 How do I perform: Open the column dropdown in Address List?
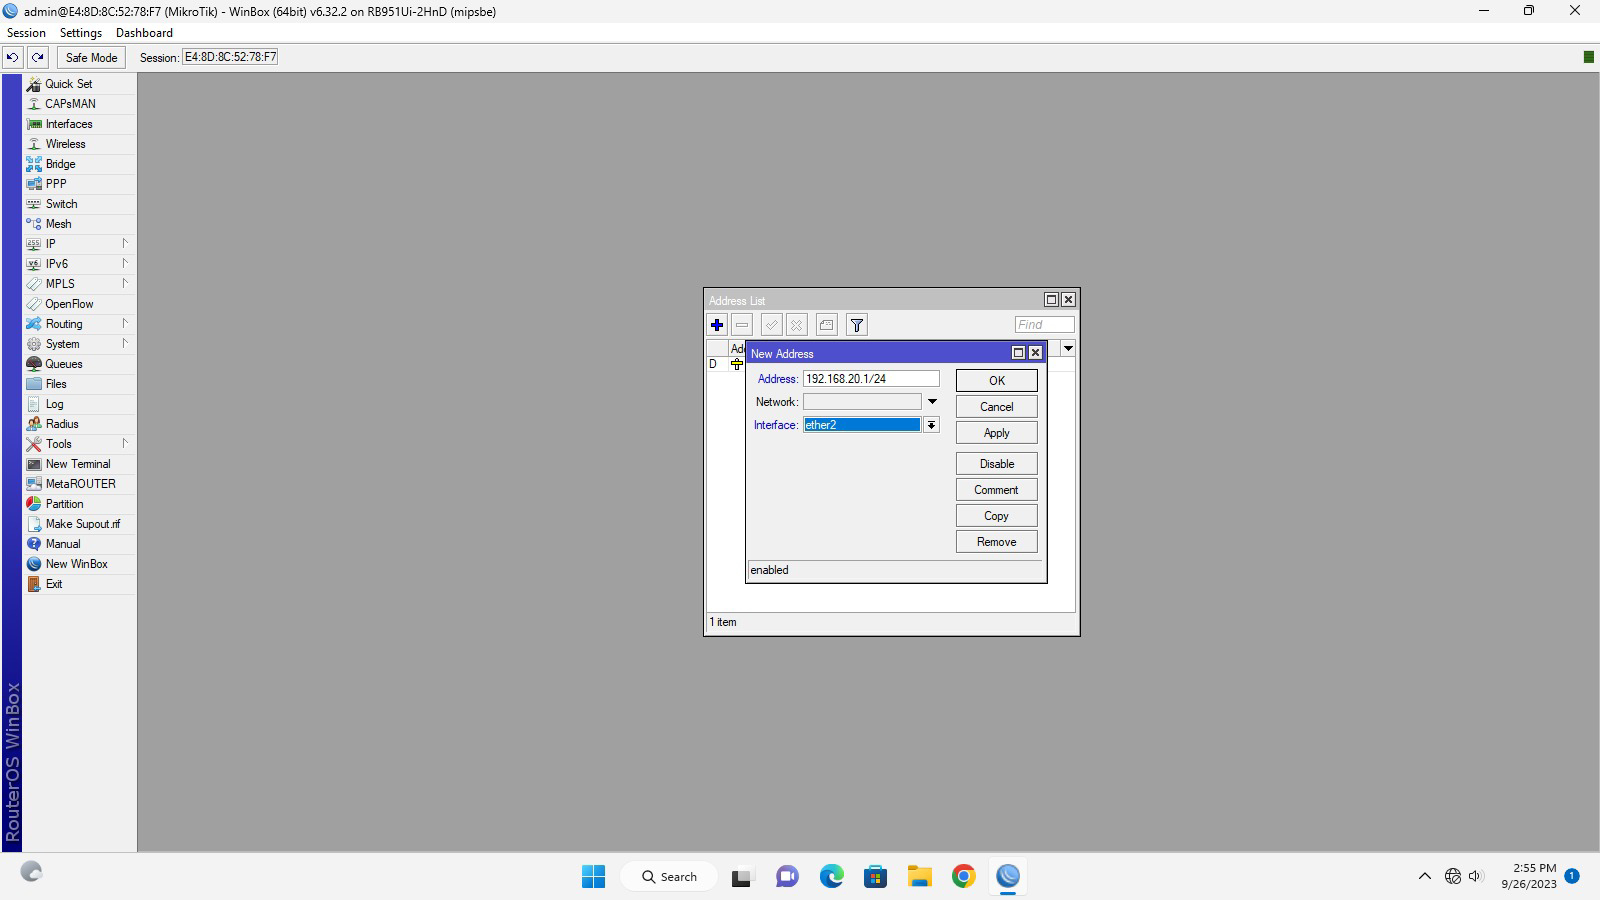[1068, 348]
